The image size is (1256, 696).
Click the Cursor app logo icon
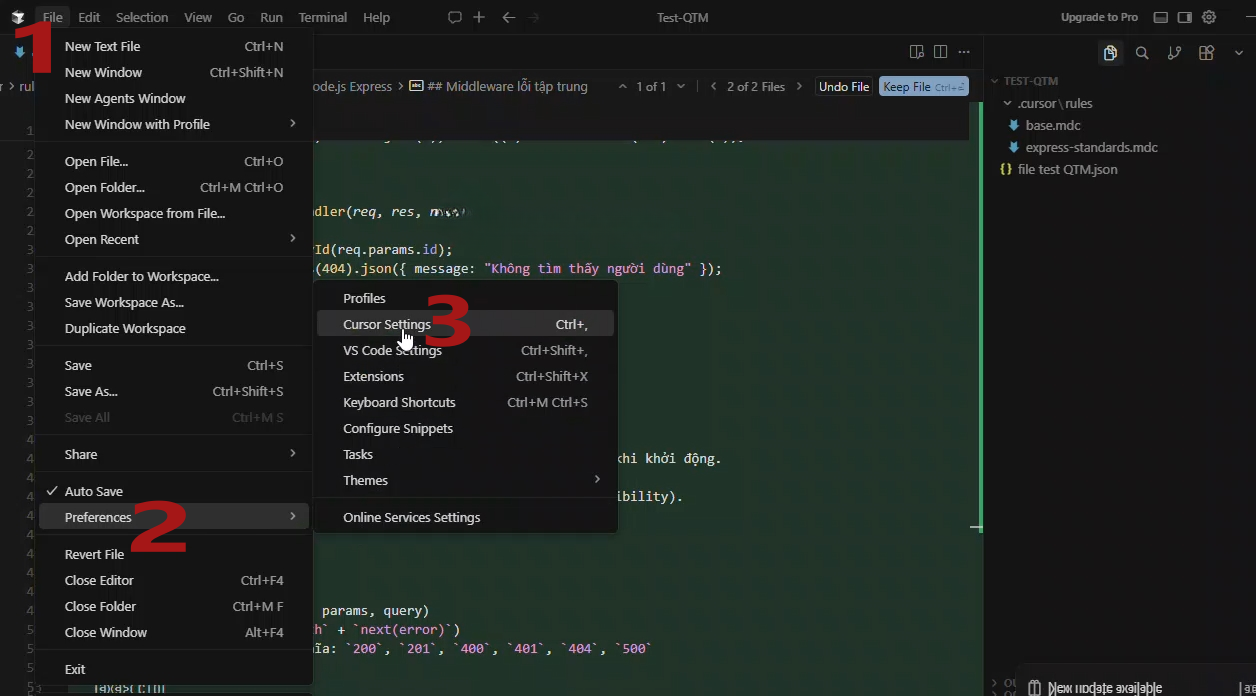click(18, 17)
